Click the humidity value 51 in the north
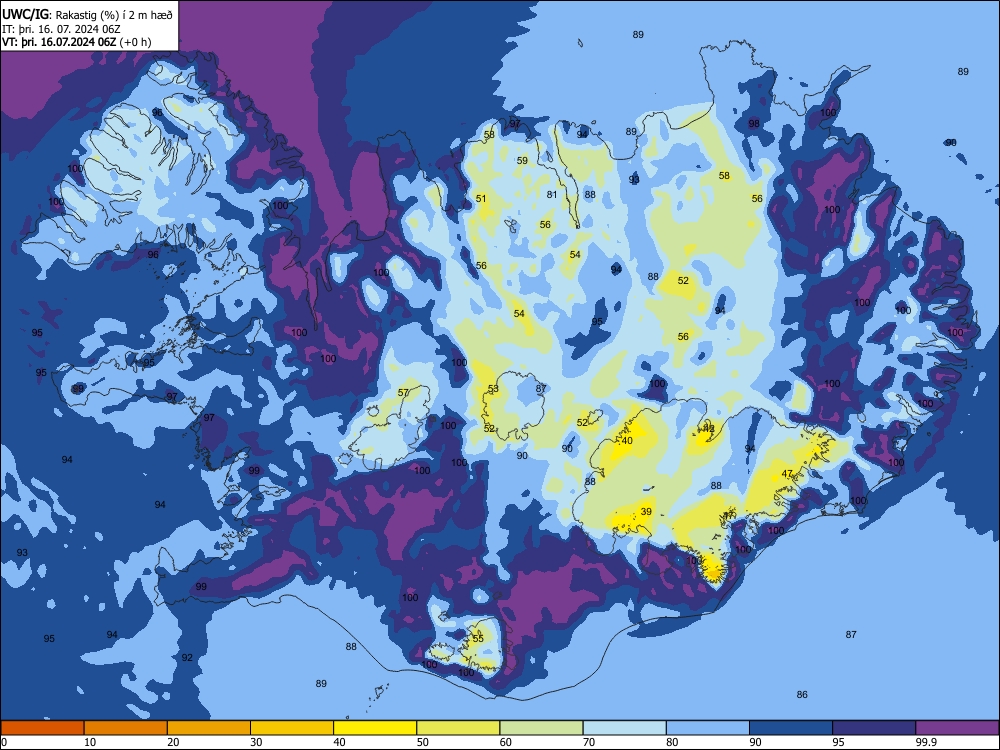Image resolution: width=1000 pixels, height=750 pixels. [x=481, y=198]
